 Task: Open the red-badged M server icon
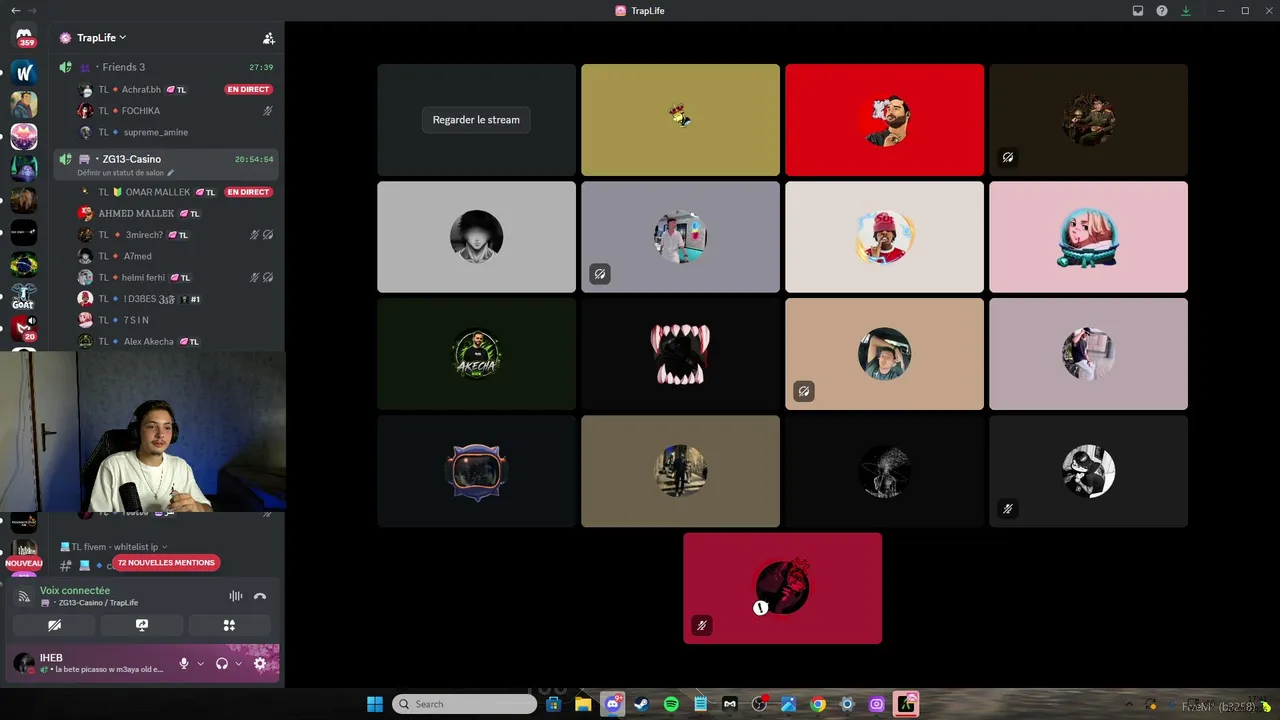tap(24, 328)
